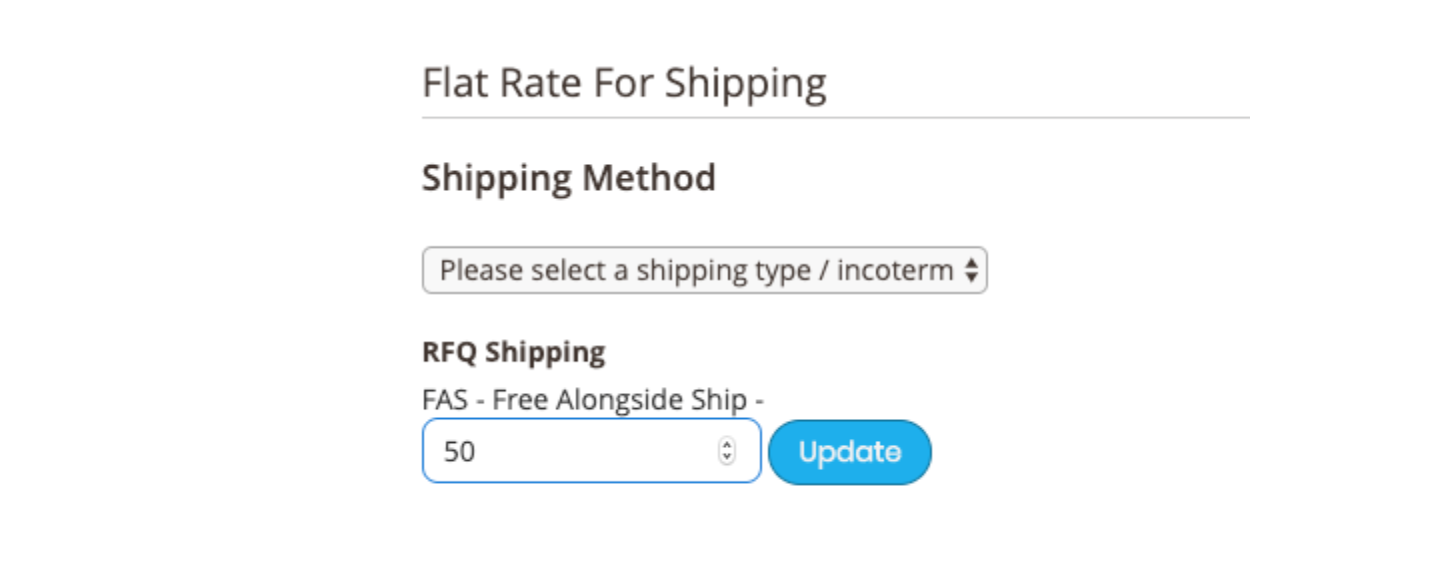Click the Update button
Viewport: 1438px width, 578px height.
tap(850, 452)
